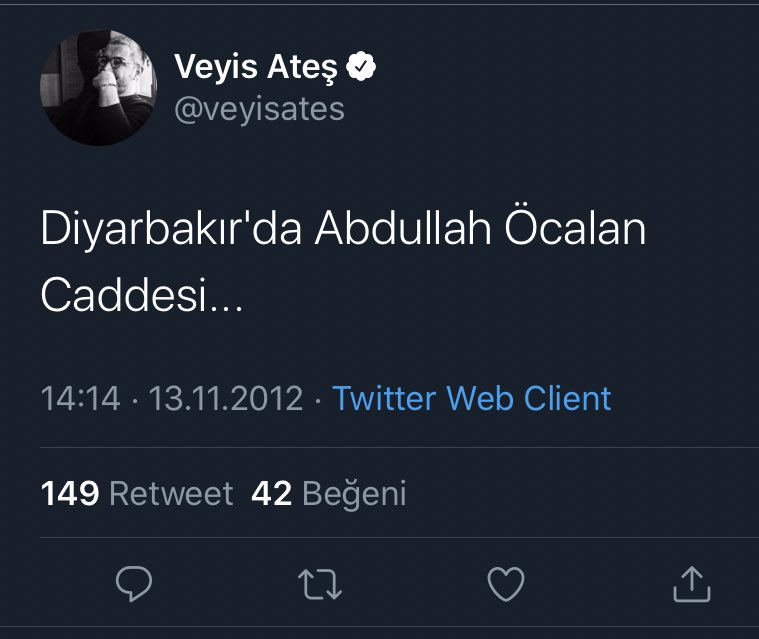Open the Twitter Web Client source link

471,398
